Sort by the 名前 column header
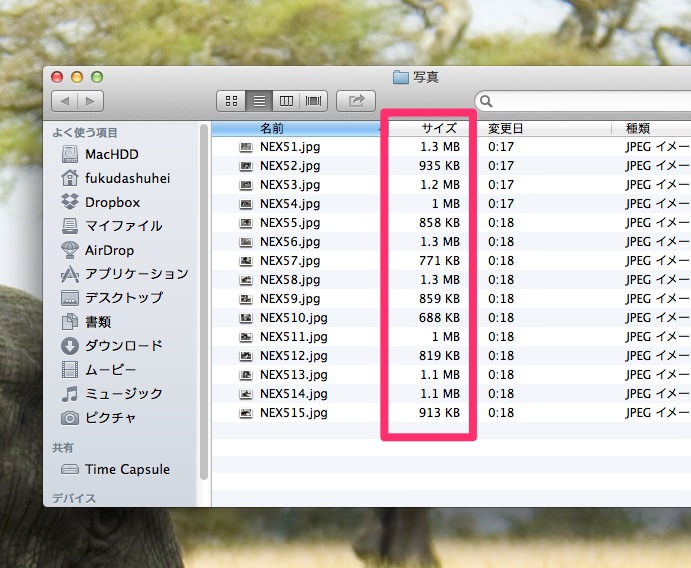691x568 pixels. [295, 128]
